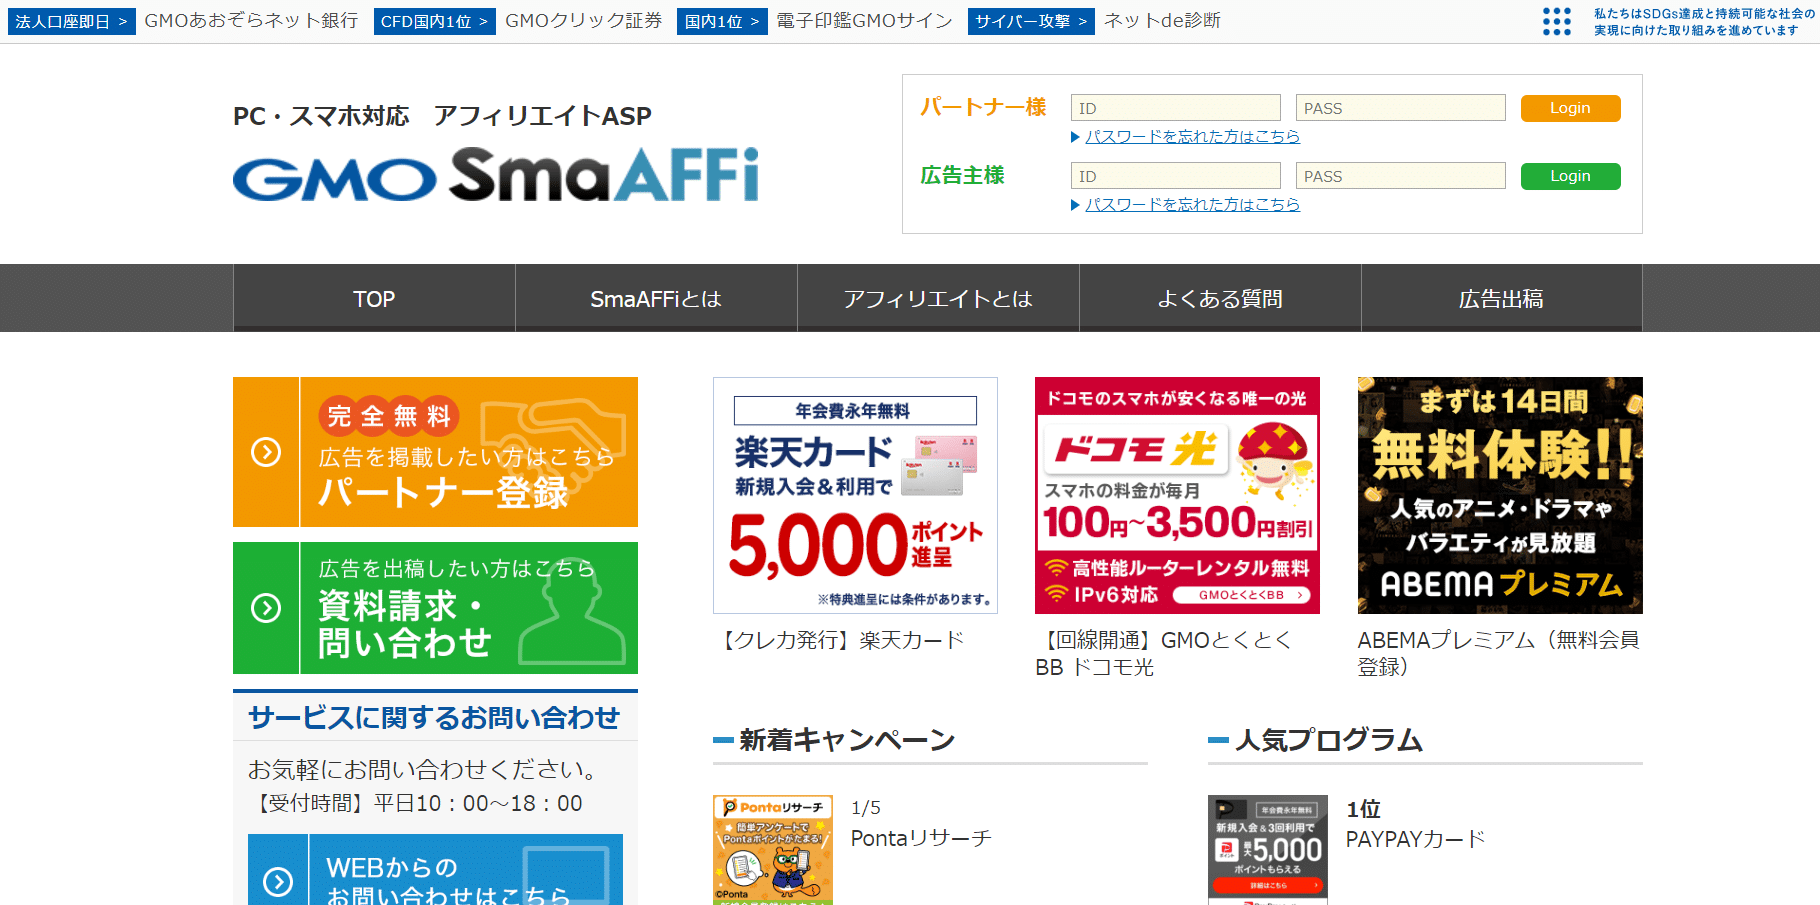Select アフィリエイトとは in navigation bar
This screenshot has width=1820, height=905.
point(938,298)
